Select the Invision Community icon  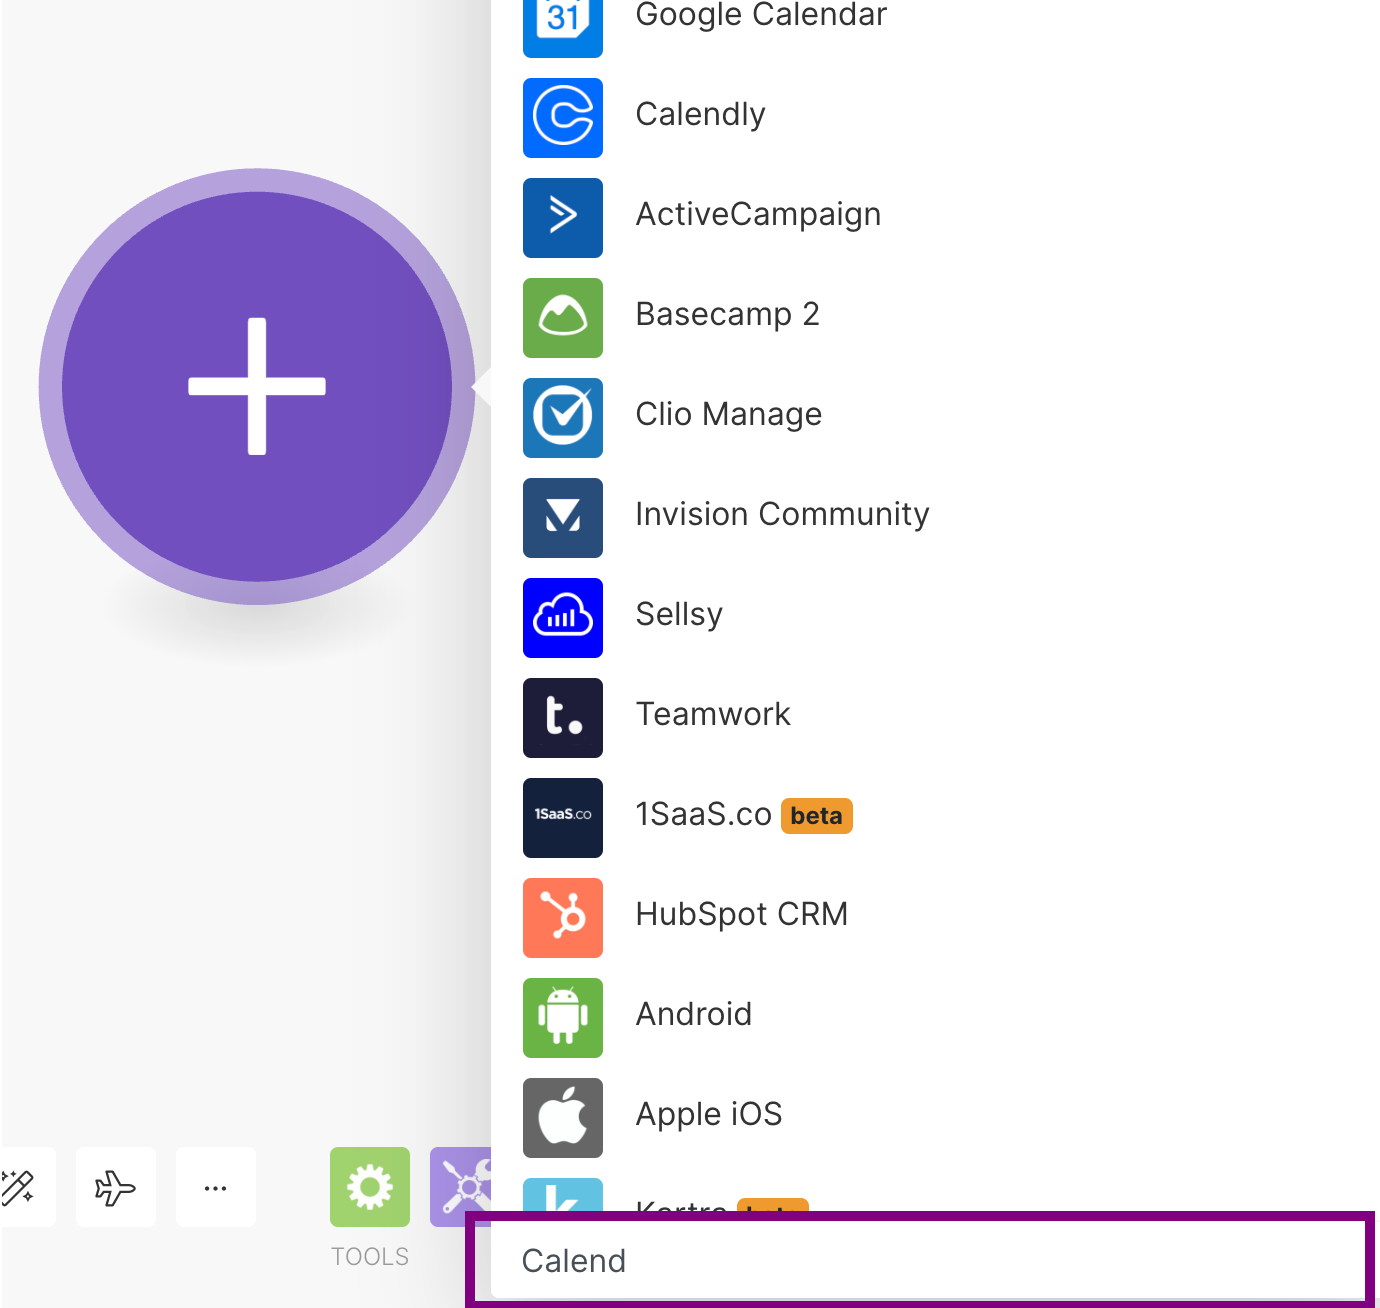563,518
